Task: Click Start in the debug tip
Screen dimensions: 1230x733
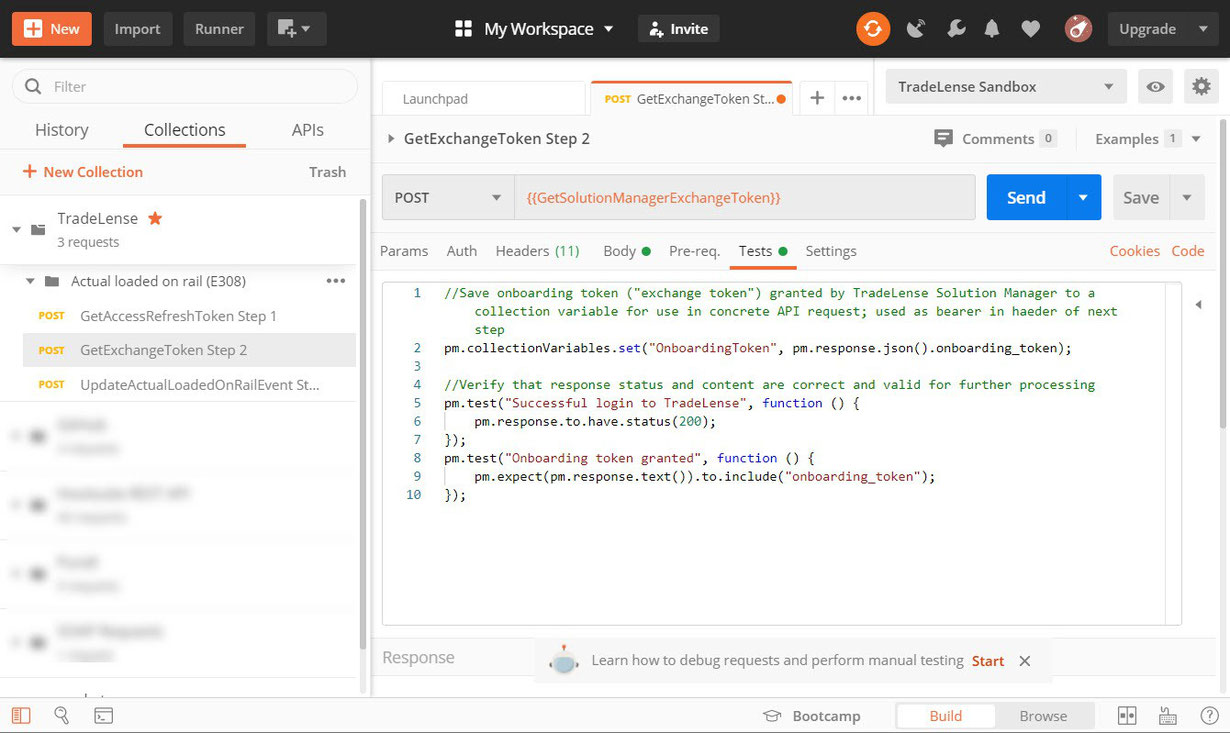Action: click(988, 661)
